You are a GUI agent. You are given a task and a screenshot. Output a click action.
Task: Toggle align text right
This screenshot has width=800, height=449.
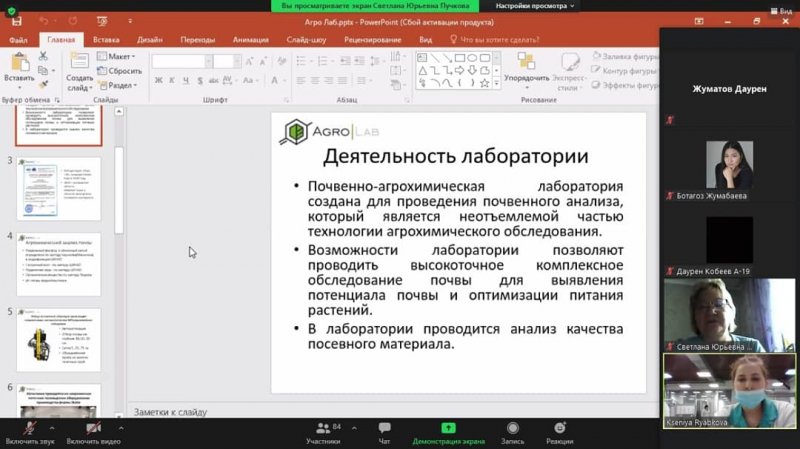[x=329, y=81]
